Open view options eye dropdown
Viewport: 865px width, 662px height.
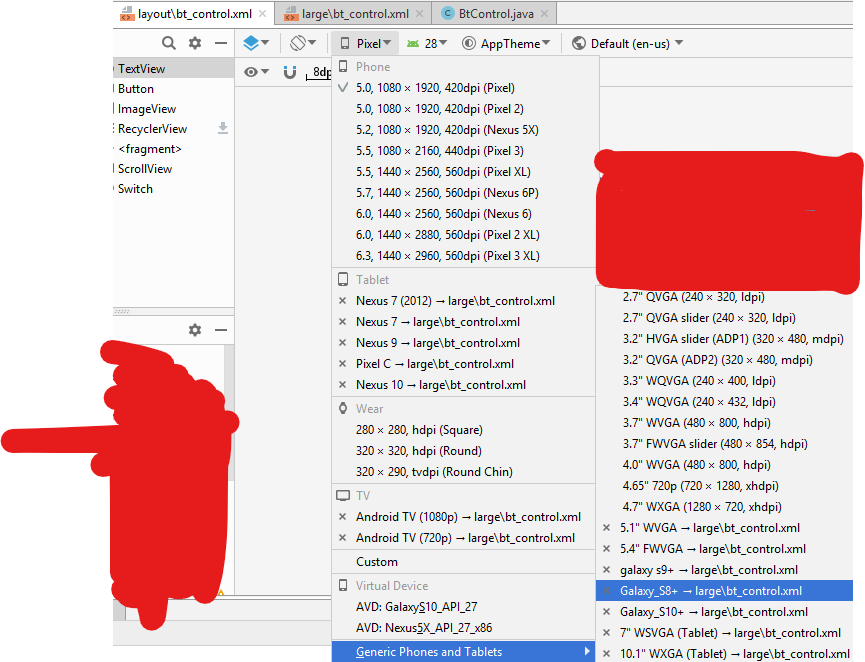257,72
